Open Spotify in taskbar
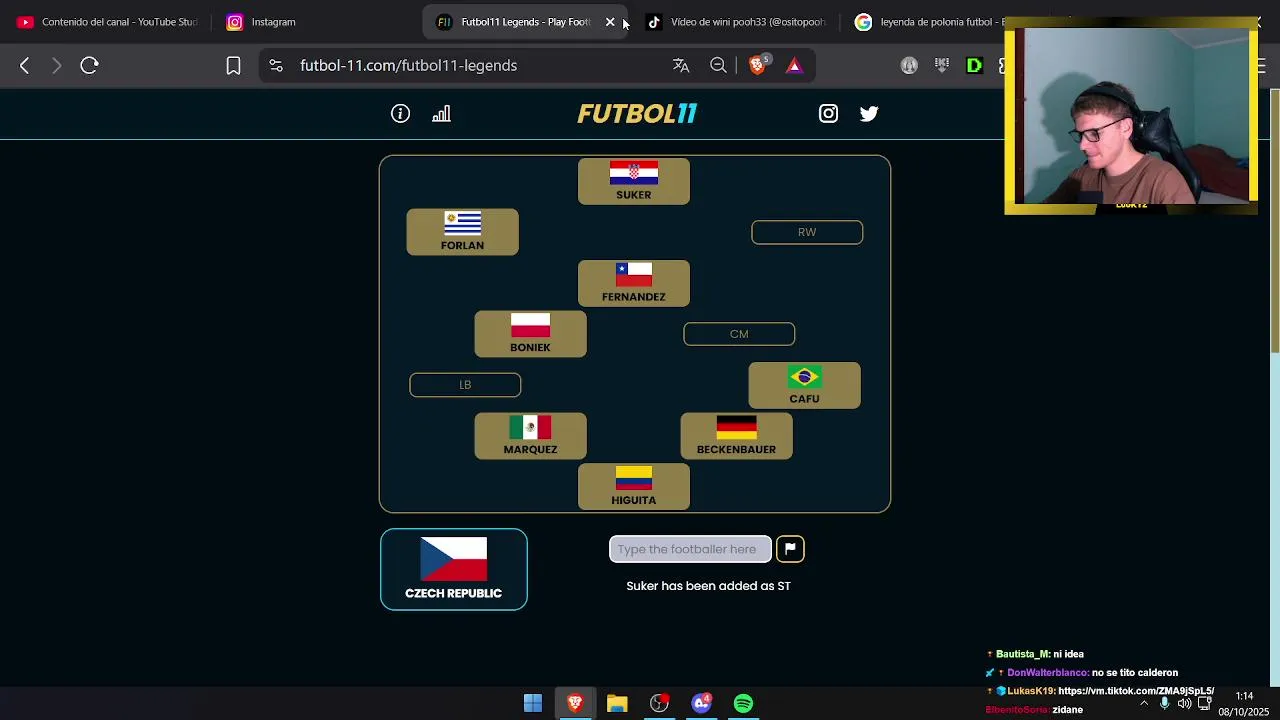 point(743,704)
